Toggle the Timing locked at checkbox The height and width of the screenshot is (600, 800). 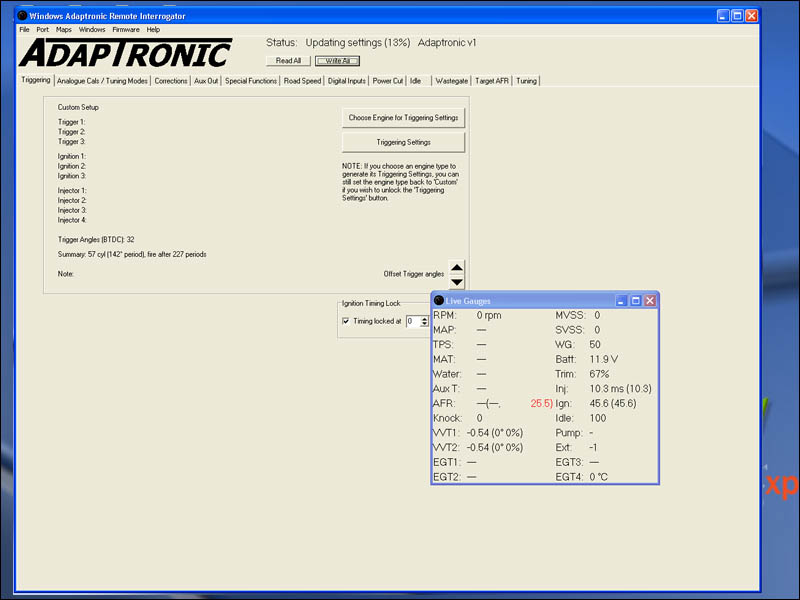tap(346, 321)
